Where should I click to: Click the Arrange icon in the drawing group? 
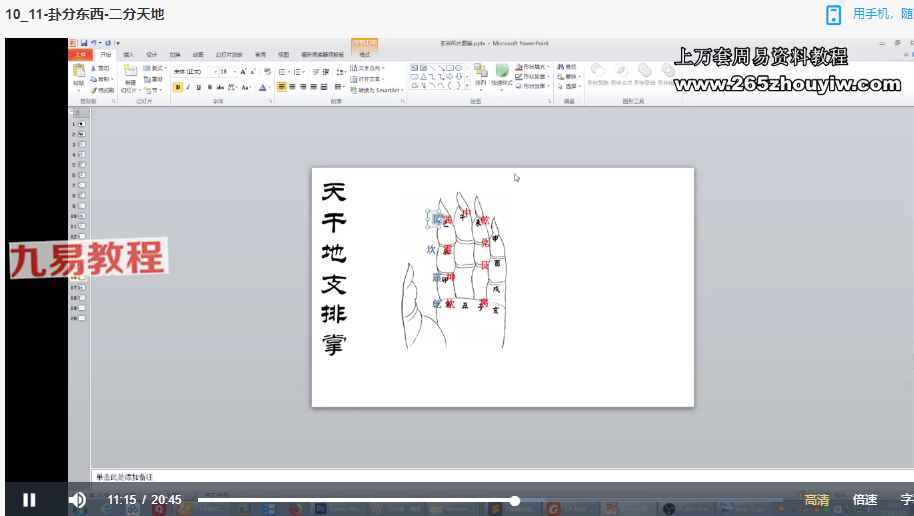point(481,76)
